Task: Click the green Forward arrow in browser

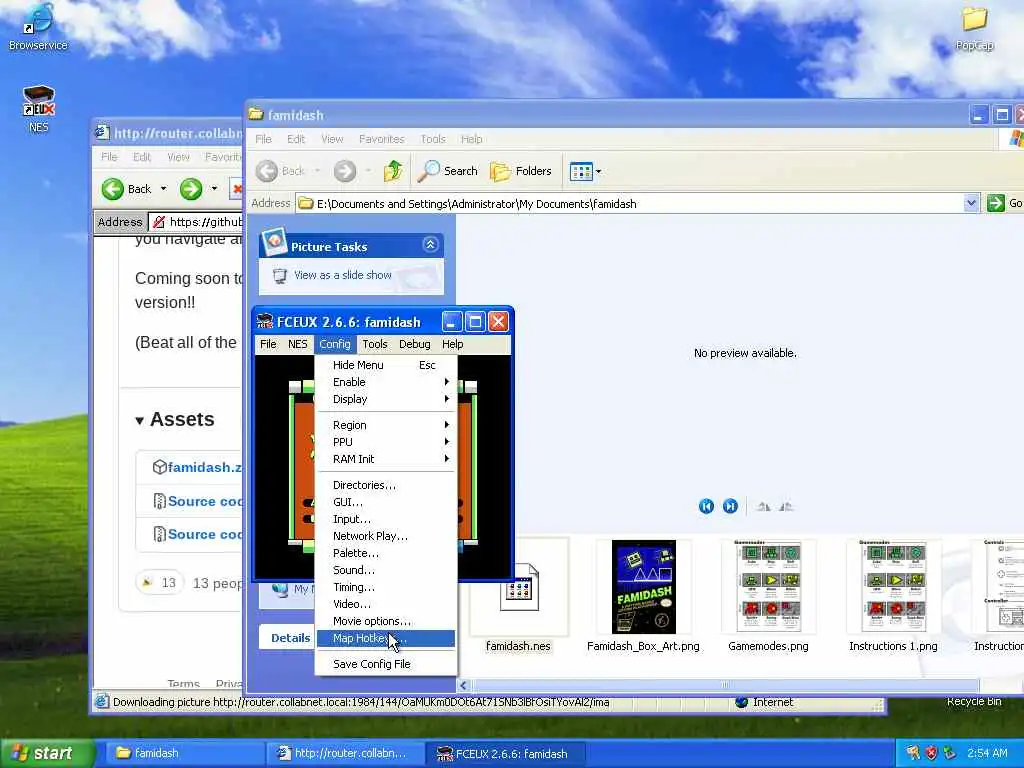Action: click(191, 189)
